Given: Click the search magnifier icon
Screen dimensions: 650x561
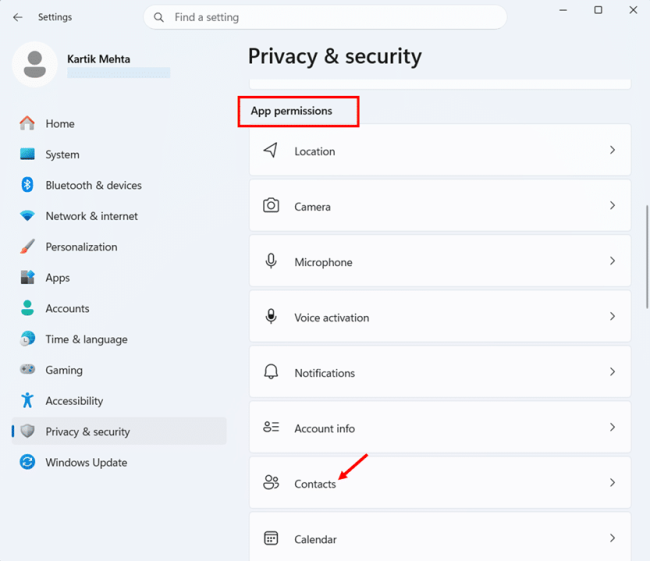Looking at the screenshot, I should coord(158,17).
